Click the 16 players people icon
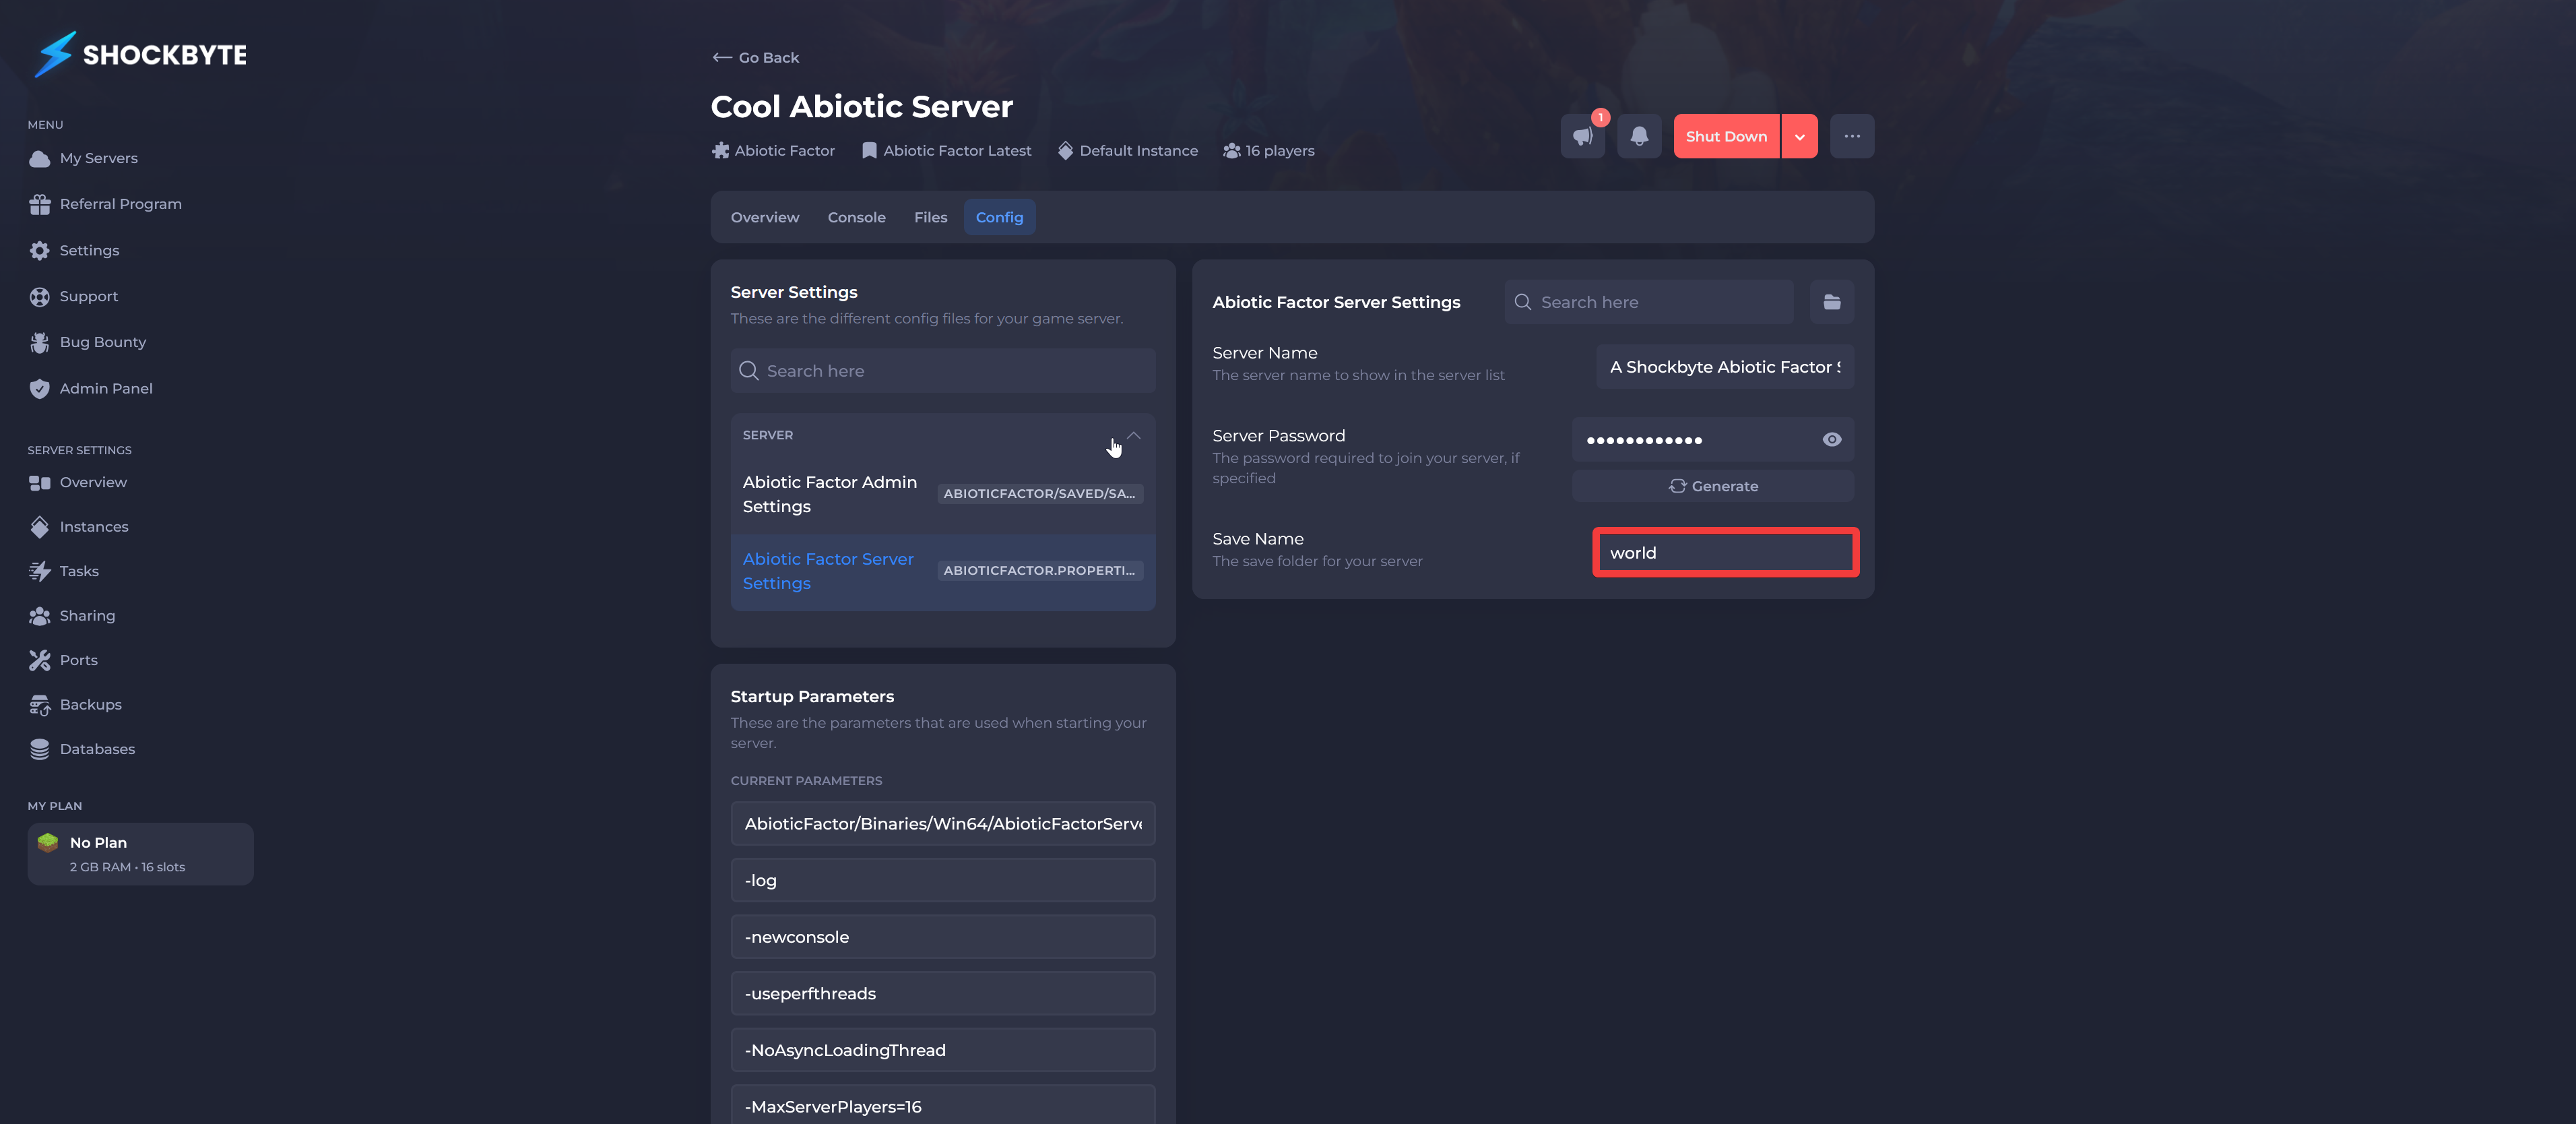The image size is (2576, 1124). [x=1231, y=151]
